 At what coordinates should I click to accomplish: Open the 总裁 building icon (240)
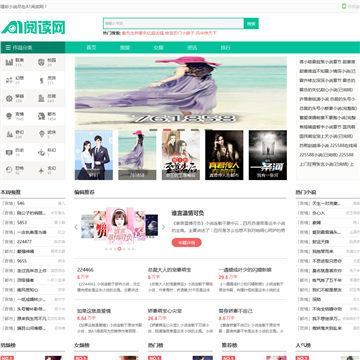click(x=41, y=98)
